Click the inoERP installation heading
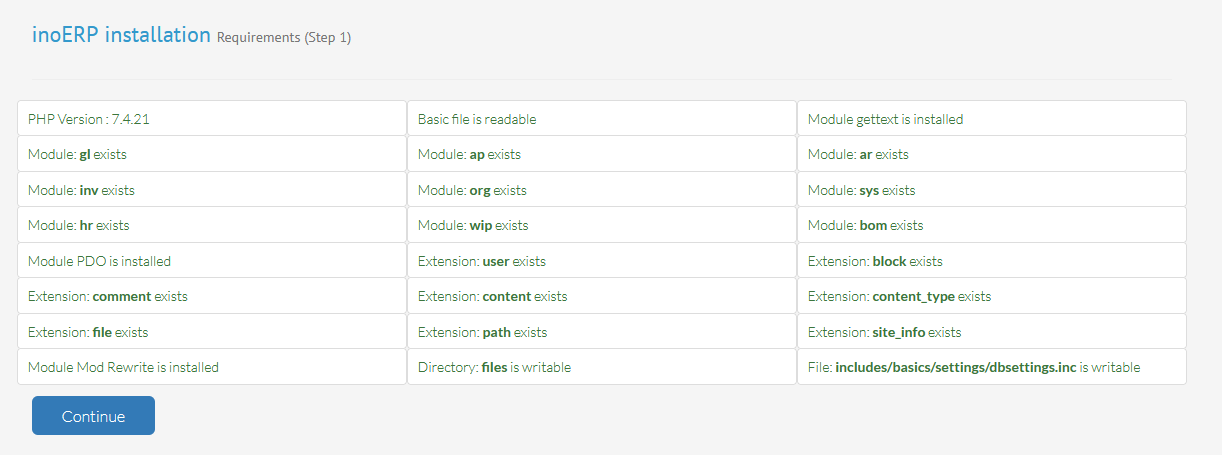 point(121,35)
